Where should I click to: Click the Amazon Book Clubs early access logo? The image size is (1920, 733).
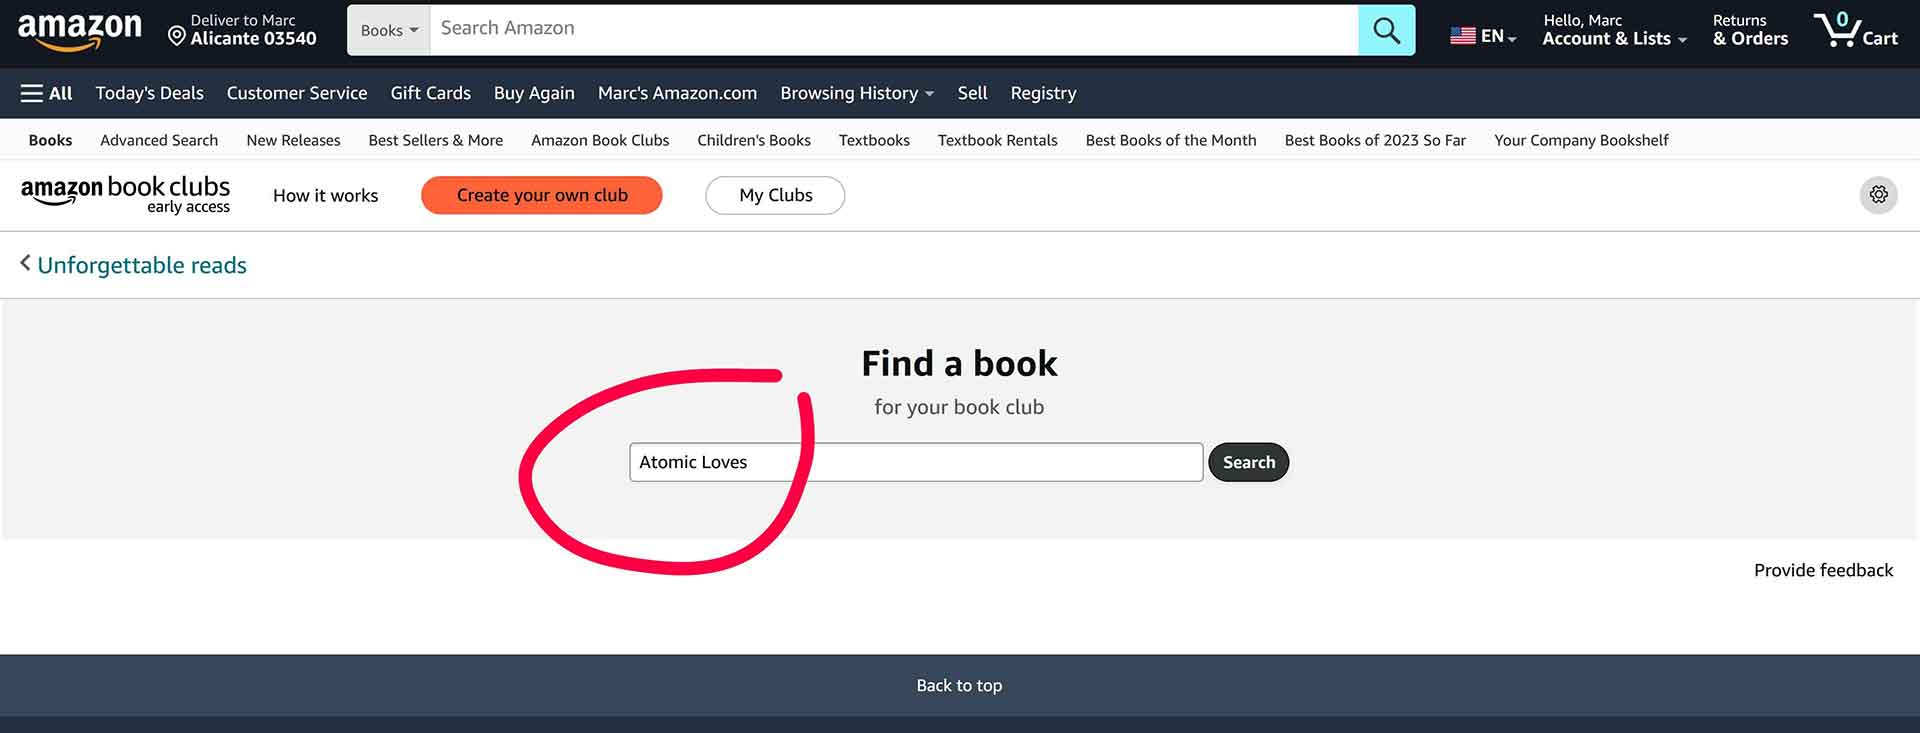(x=125, y=194)
